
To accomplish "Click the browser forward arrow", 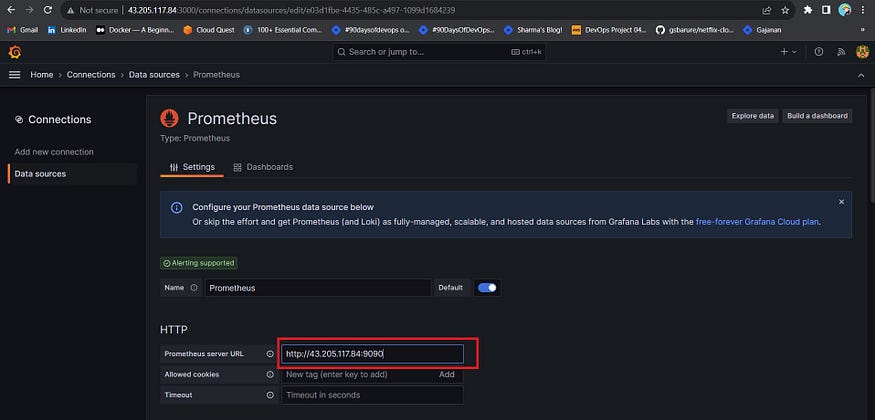I will 30,10.
